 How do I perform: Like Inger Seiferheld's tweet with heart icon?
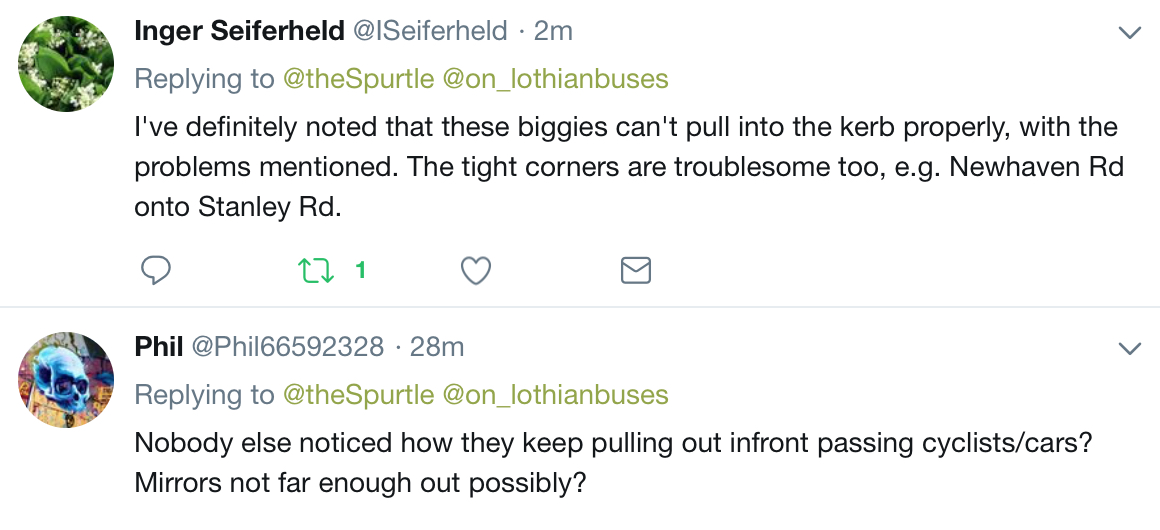476,271
